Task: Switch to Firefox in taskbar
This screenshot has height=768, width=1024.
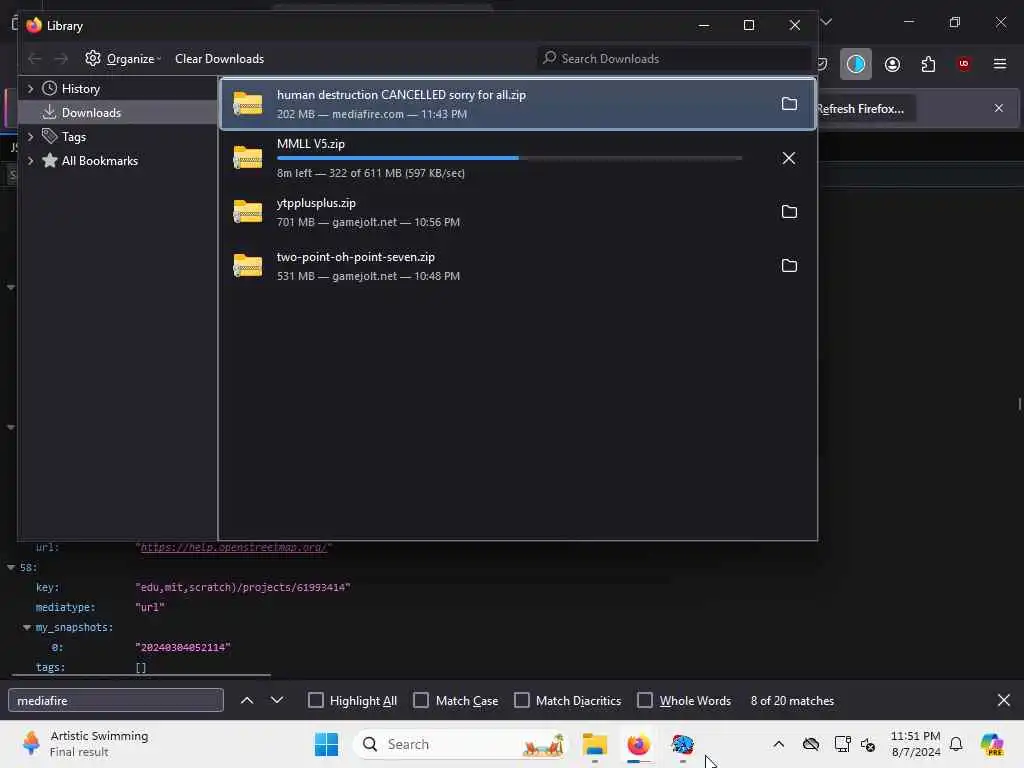Action: 638,744
